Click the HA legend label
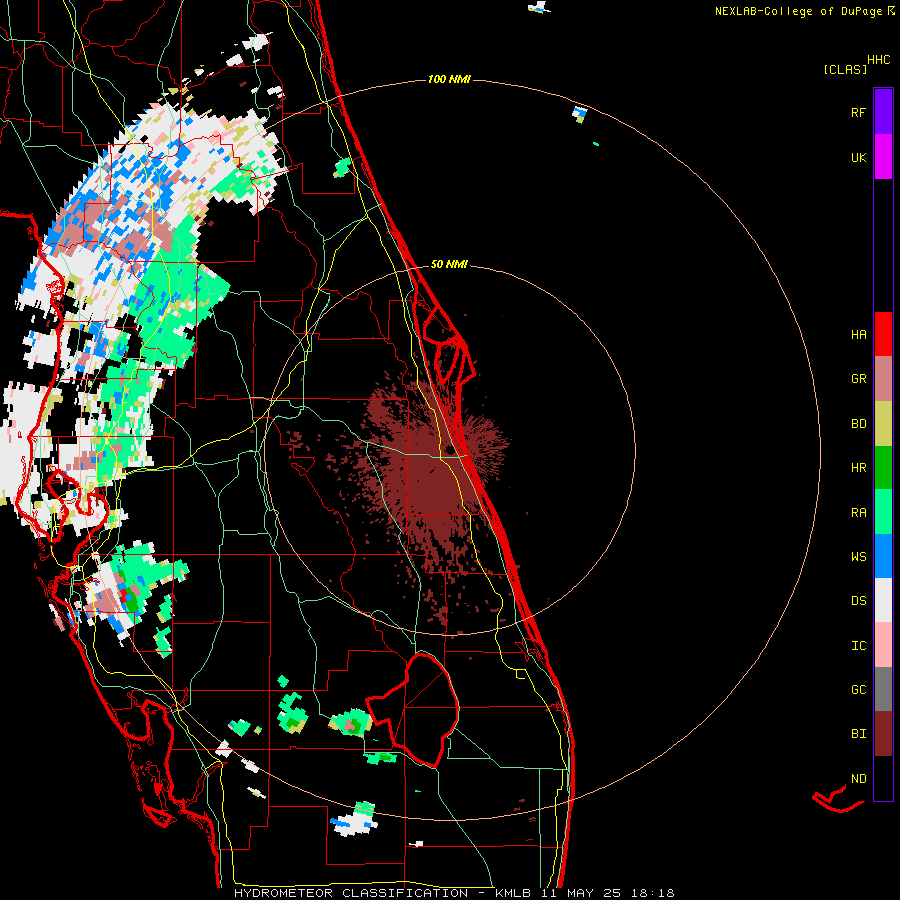 (858, 335)
